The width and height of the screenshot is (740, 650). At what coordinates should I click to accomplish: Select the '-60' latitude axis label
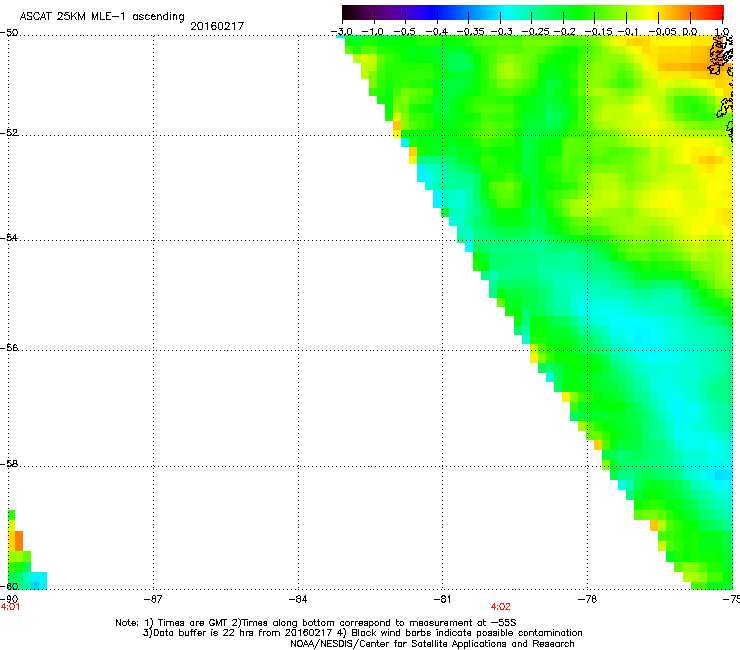(9, 586)
